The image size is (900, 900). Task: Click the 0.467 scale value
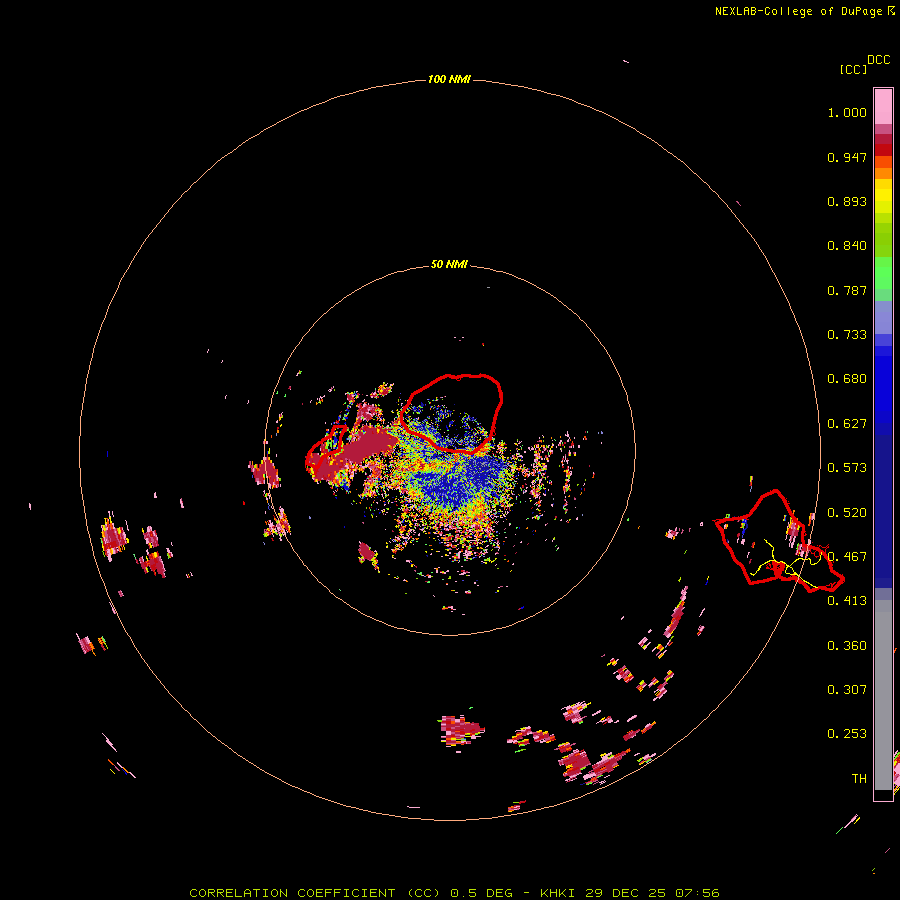(847, 557)
